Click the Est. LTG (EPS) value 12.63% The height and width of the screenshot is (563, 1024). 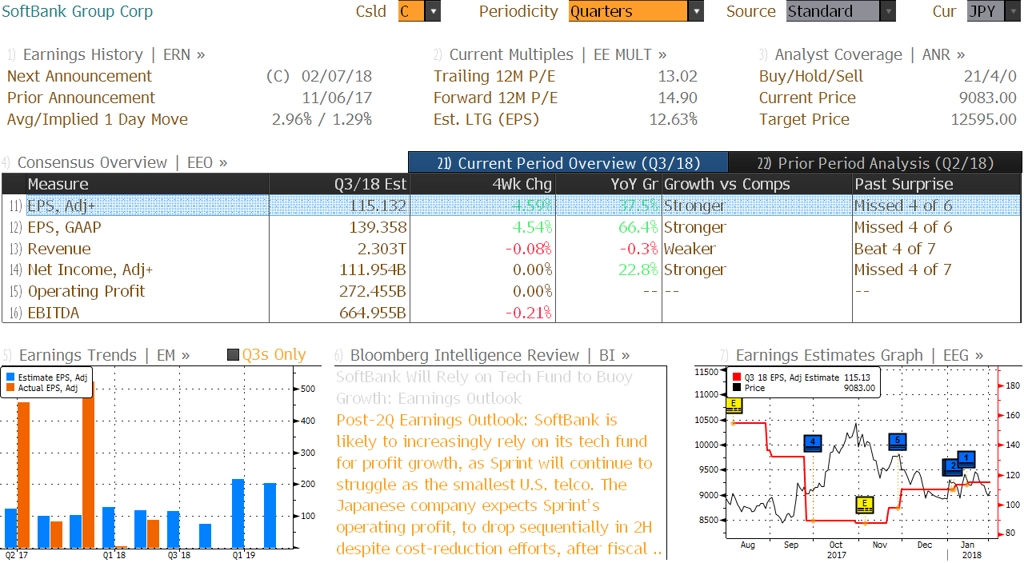673,119
